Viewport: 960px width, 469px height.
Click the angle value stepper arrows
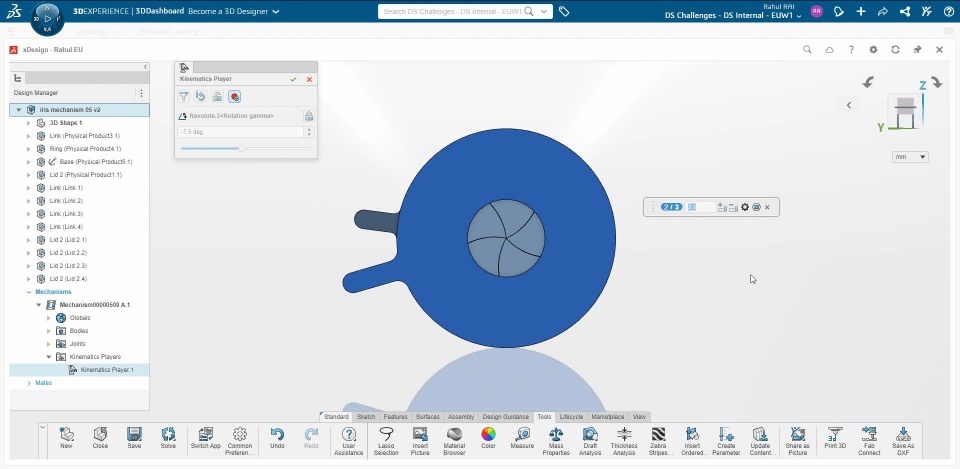[x=309, y=132]
